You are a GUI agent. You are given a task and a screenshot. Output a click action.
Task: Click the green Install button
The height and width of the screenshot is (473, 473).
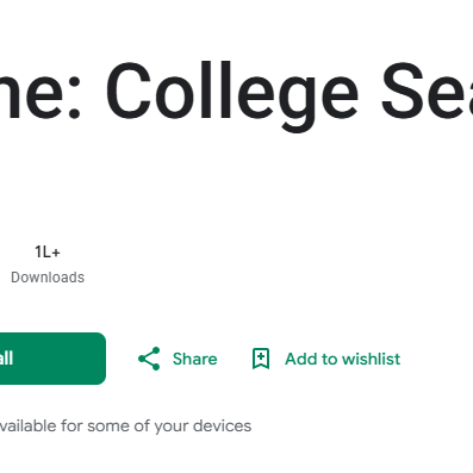pyautogui.click(x=53, y=358)
